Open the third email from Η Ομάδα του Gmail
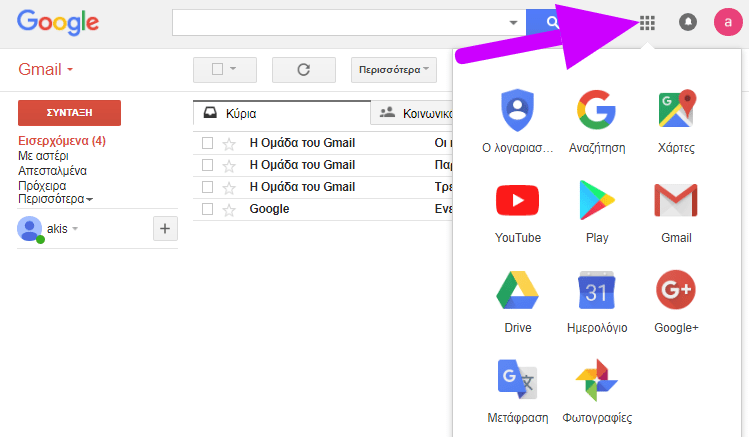This screenshot has width=749, height=437. point(323,187)
